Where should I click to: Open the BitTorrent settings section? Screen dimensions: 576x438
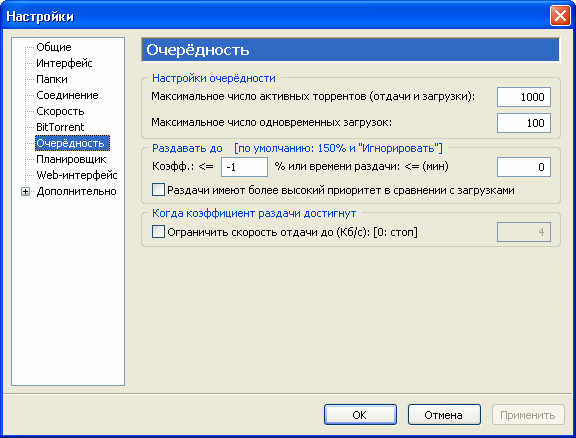coord(60,127)
